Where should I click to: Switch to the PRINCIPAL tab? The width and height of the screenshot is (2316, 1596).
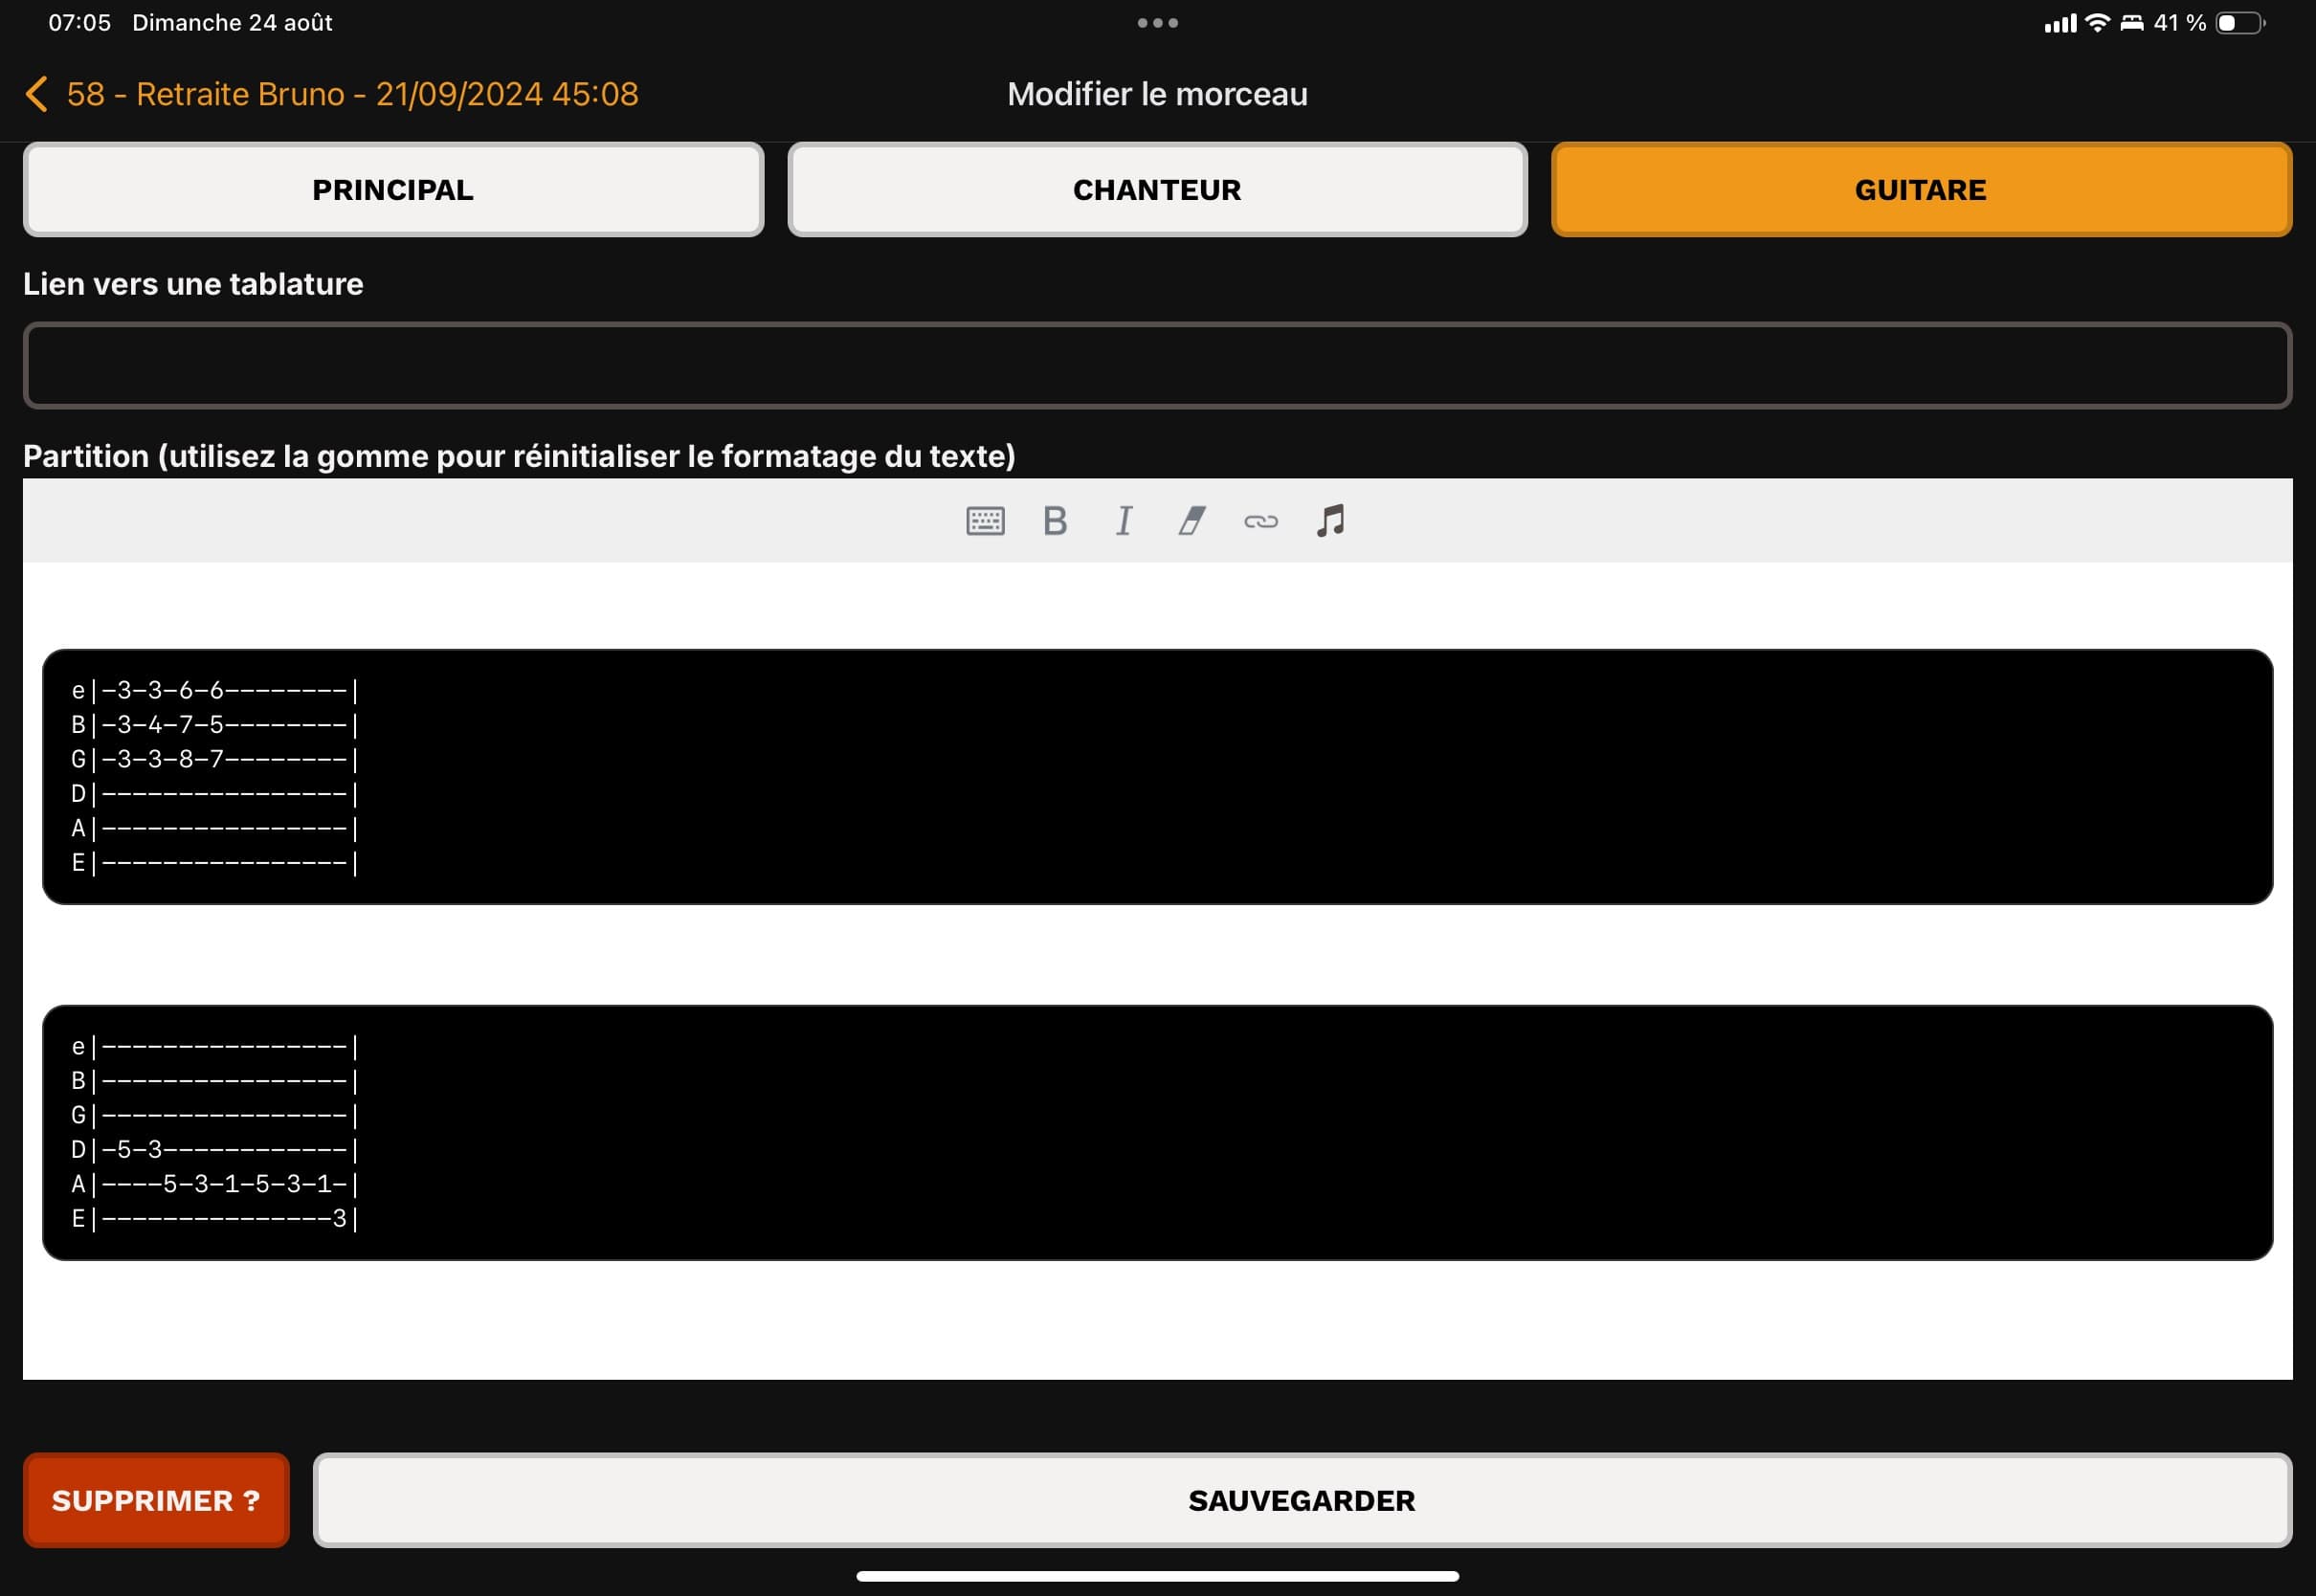click(393, 190)
